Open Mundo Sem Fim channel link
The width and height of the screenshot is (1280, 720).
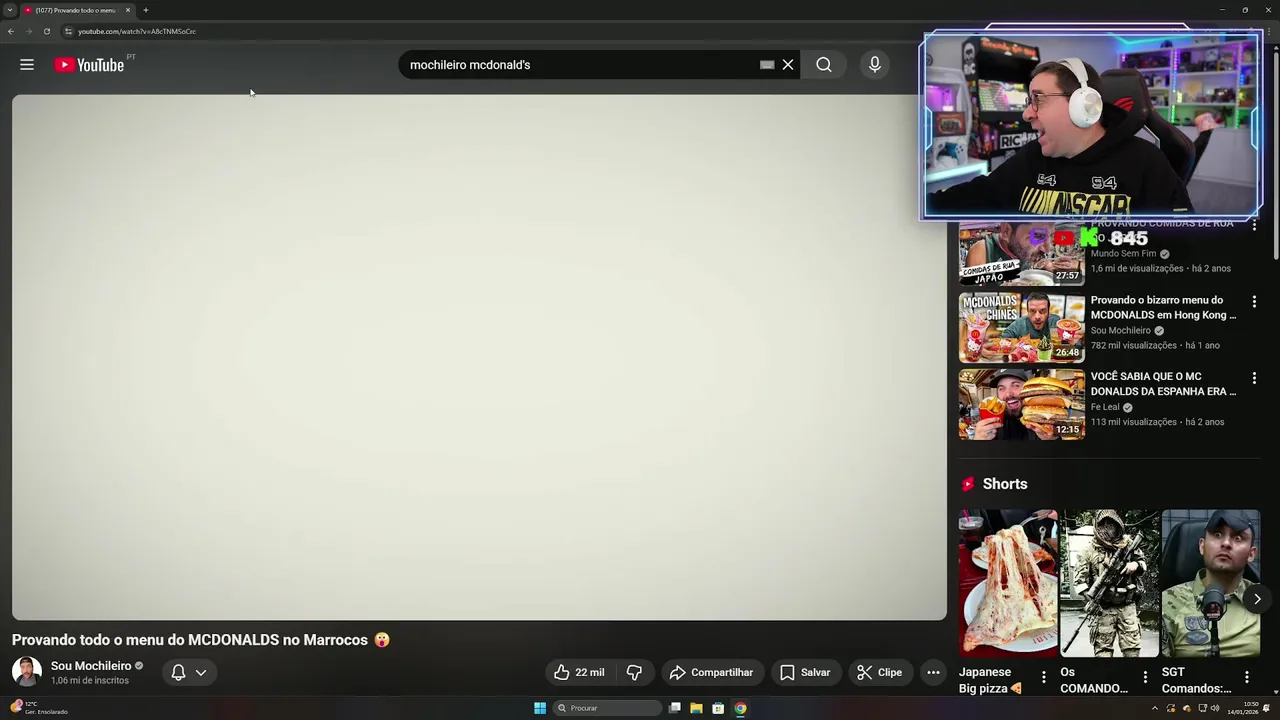pos(1123,254)
